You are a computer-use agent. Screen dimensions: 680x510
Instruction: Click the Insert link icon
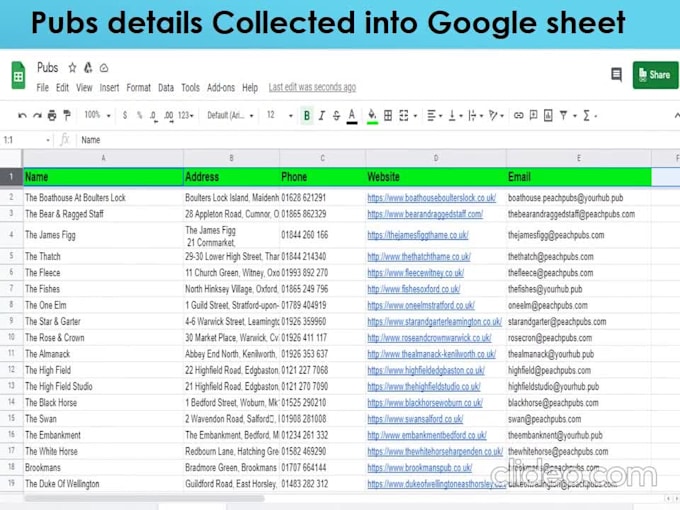(x=518, y=115)
